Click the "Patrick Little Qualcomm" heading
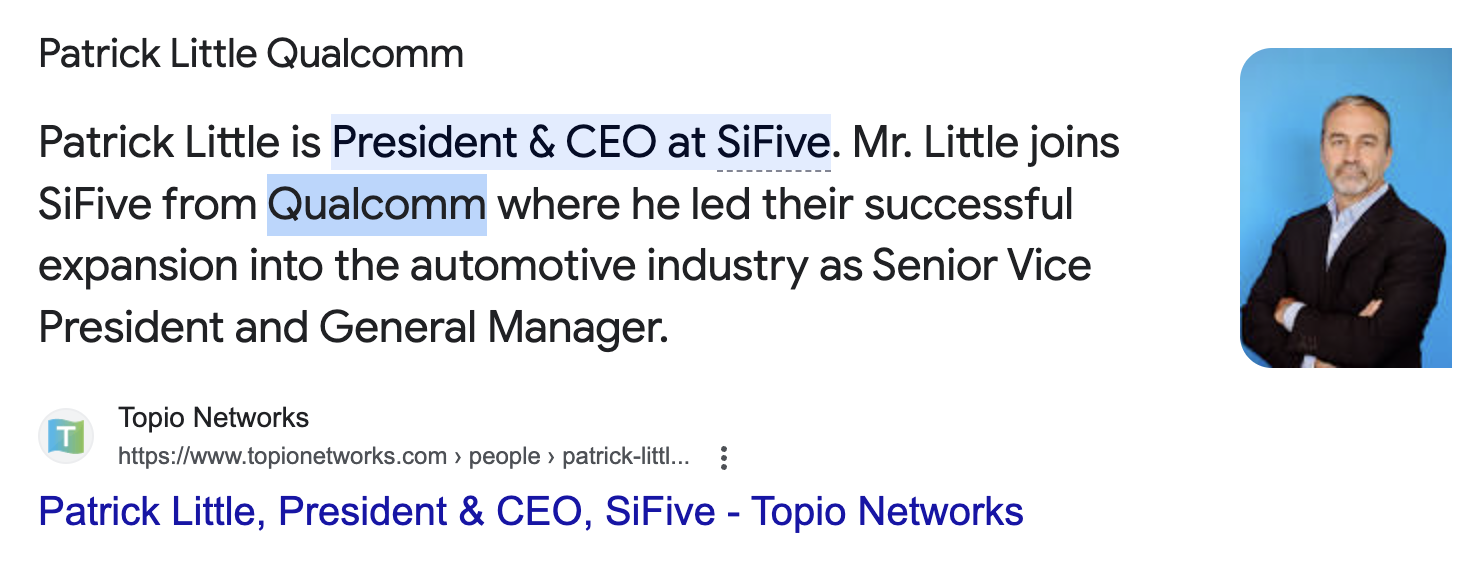 click(251, 54)
